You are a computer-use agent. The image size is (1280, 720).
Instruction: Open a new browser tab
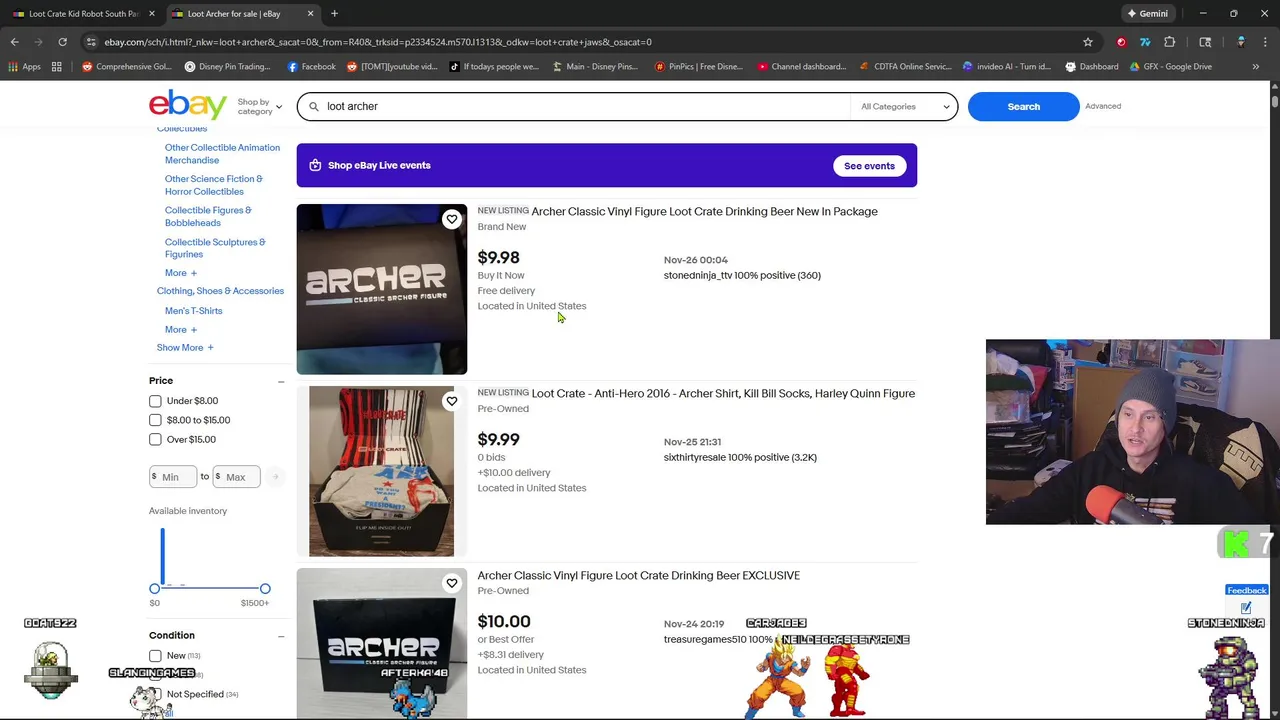point(334,14)
